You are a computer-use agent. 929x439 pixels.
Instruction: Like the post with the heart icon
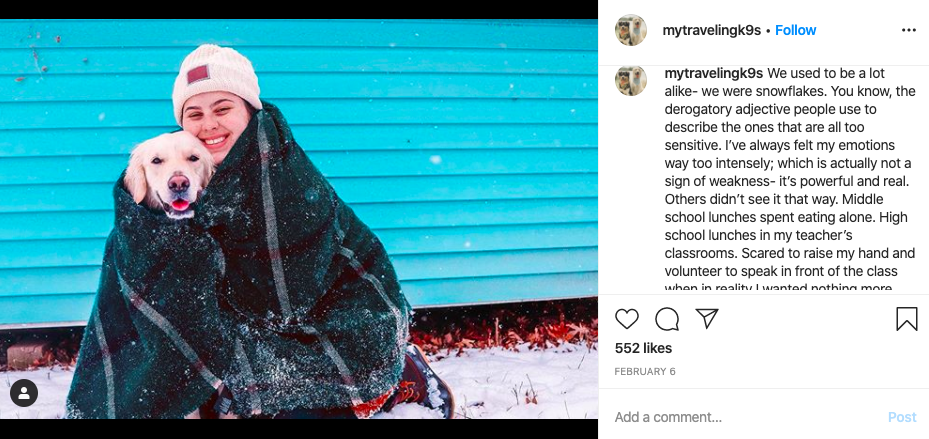(626, 319)
